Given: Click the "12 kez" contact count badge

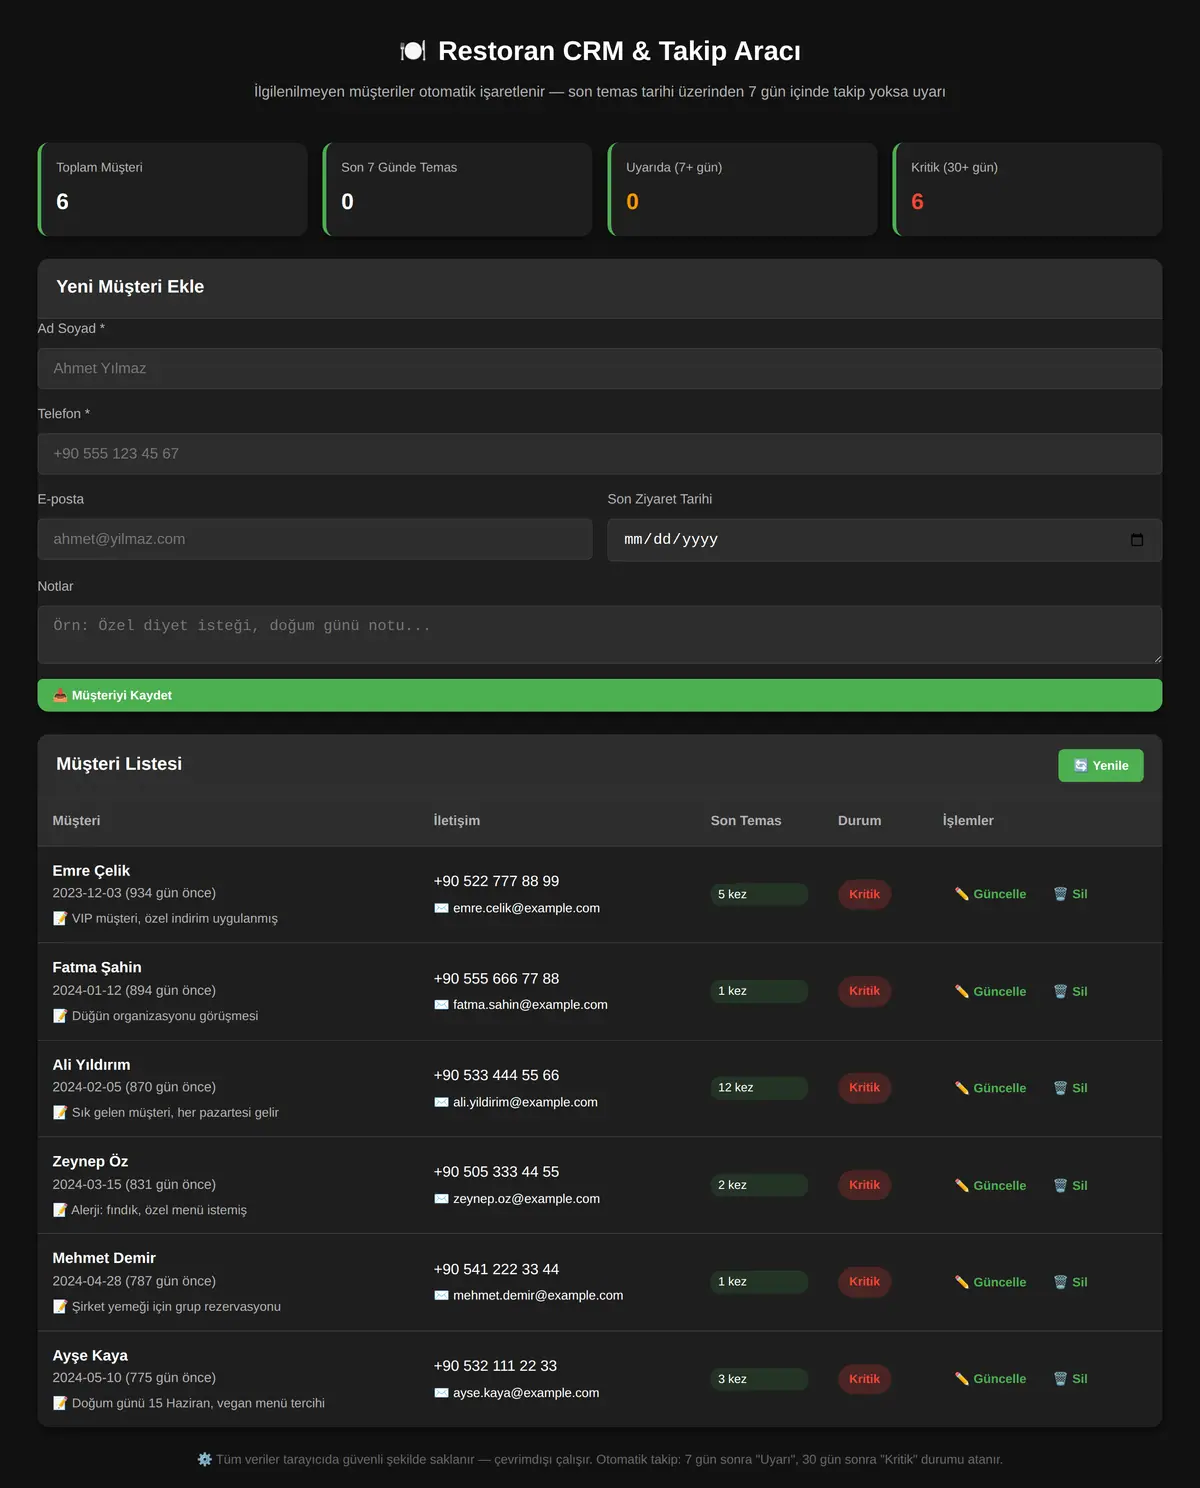Looking at the screenshot, I should click(759, 1088).
